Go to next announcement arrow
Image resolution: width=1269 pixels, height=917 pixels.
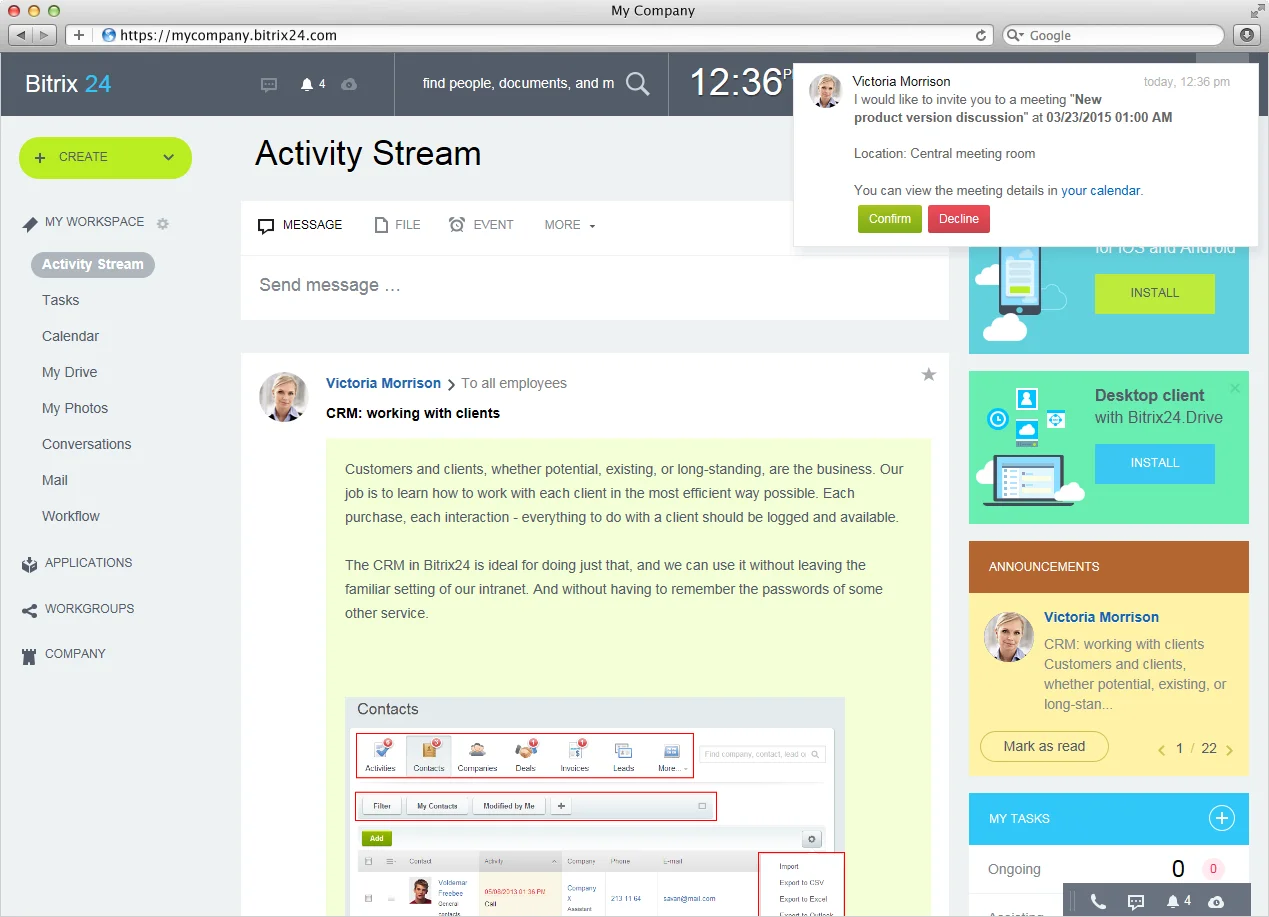click(1229, 750)
